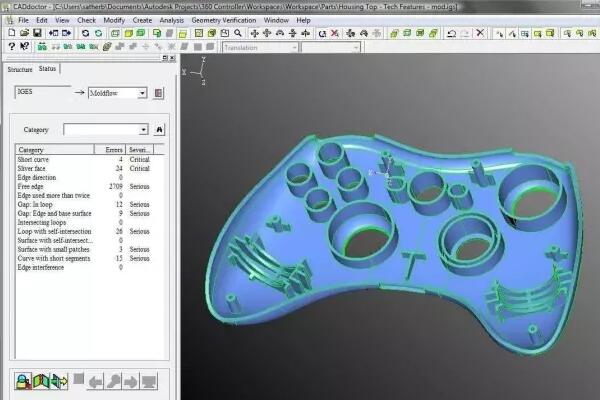Click the yellow arrow icon in bottom panel
The width and height of the screenshot is (600, 400).
[x=58, y=380]
